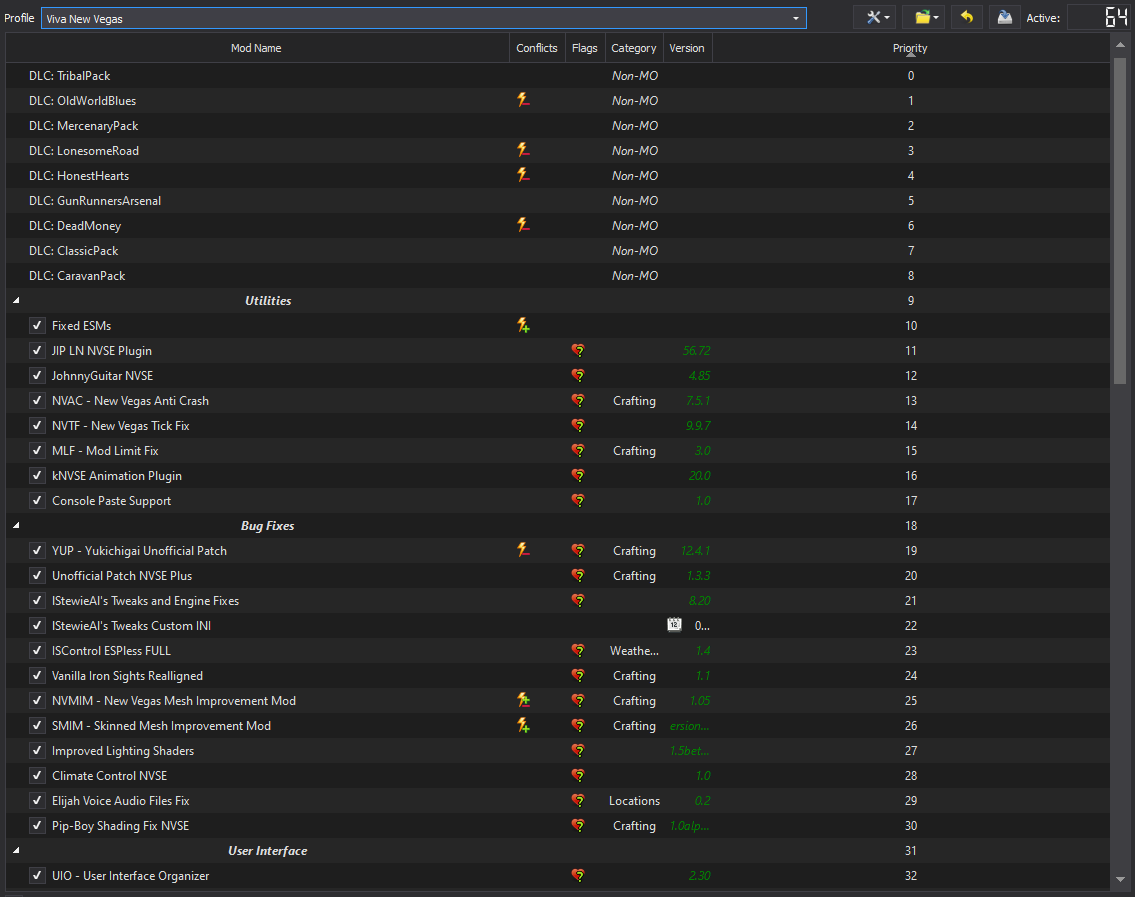This screenshot has height=897, width=1135.
Task: Uncheck the JohnnyGuitar NVSE mod checkbox
Action: [x=38, y=376]
